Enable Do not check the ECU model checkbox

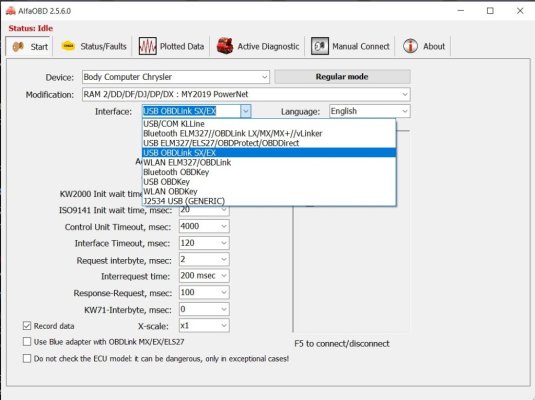tap(27, 358)
